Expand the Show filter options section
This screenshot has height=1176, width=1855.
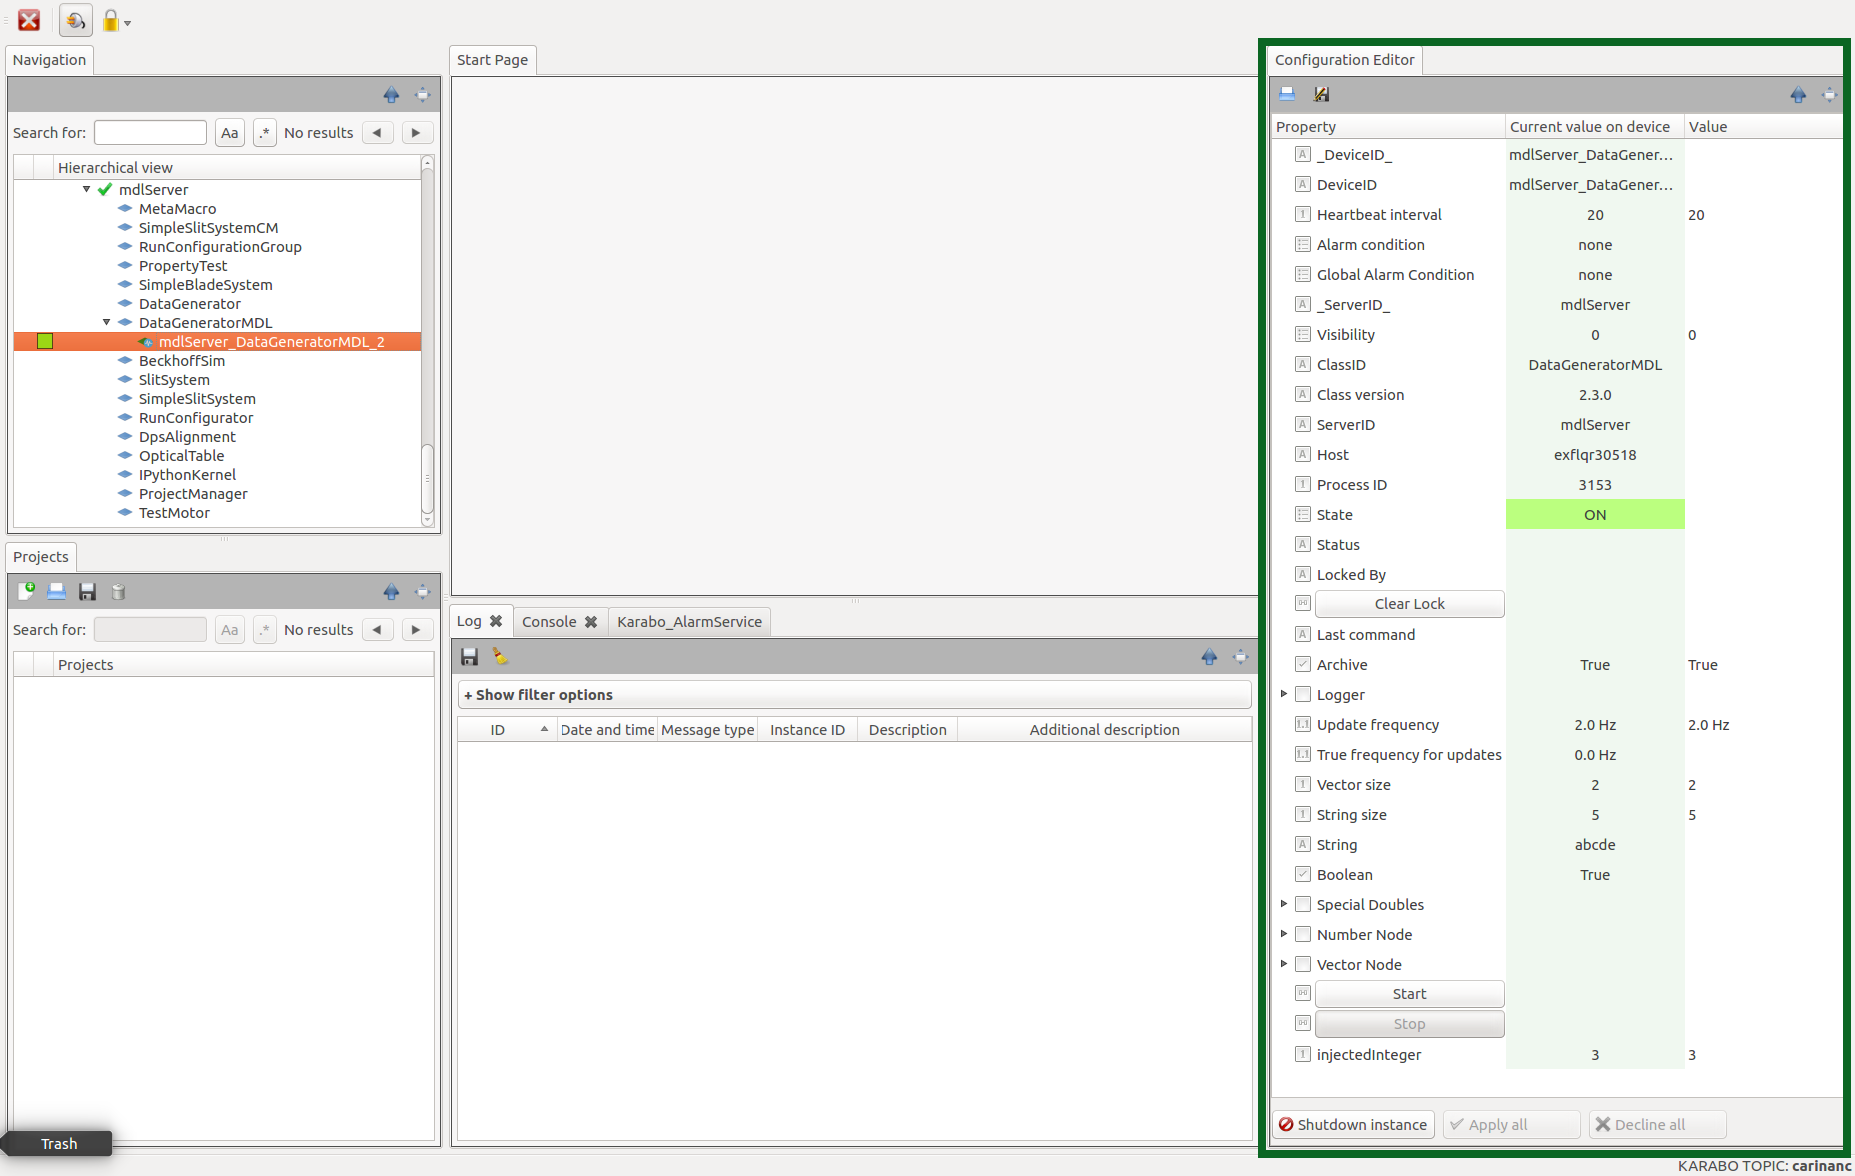(855, 695)
